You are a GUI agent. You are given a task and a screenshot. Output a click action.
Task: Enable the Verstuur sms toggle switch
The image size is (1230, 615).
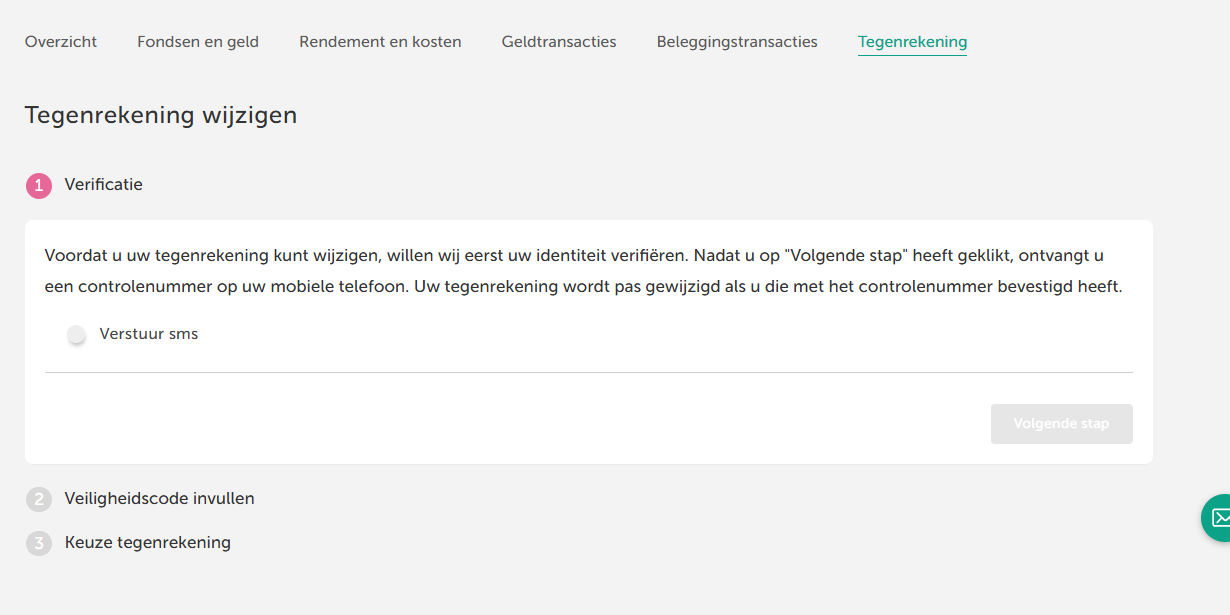click(76, 335)
